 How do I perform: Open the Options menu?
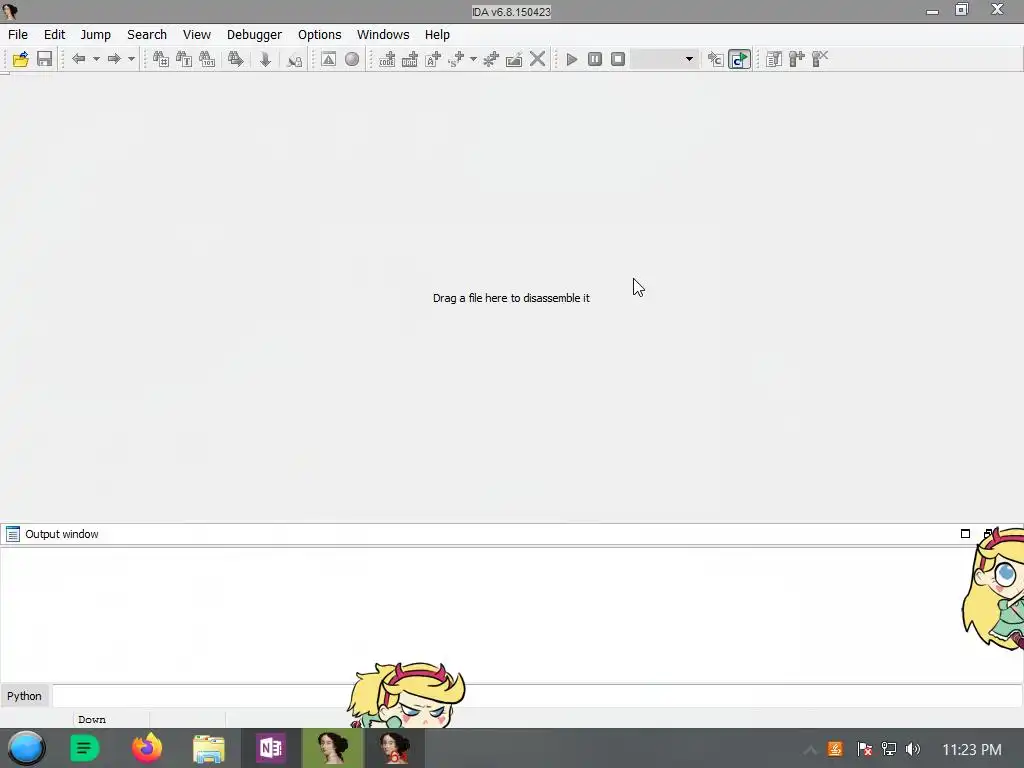pyautogui.click(x=319, y=35)
